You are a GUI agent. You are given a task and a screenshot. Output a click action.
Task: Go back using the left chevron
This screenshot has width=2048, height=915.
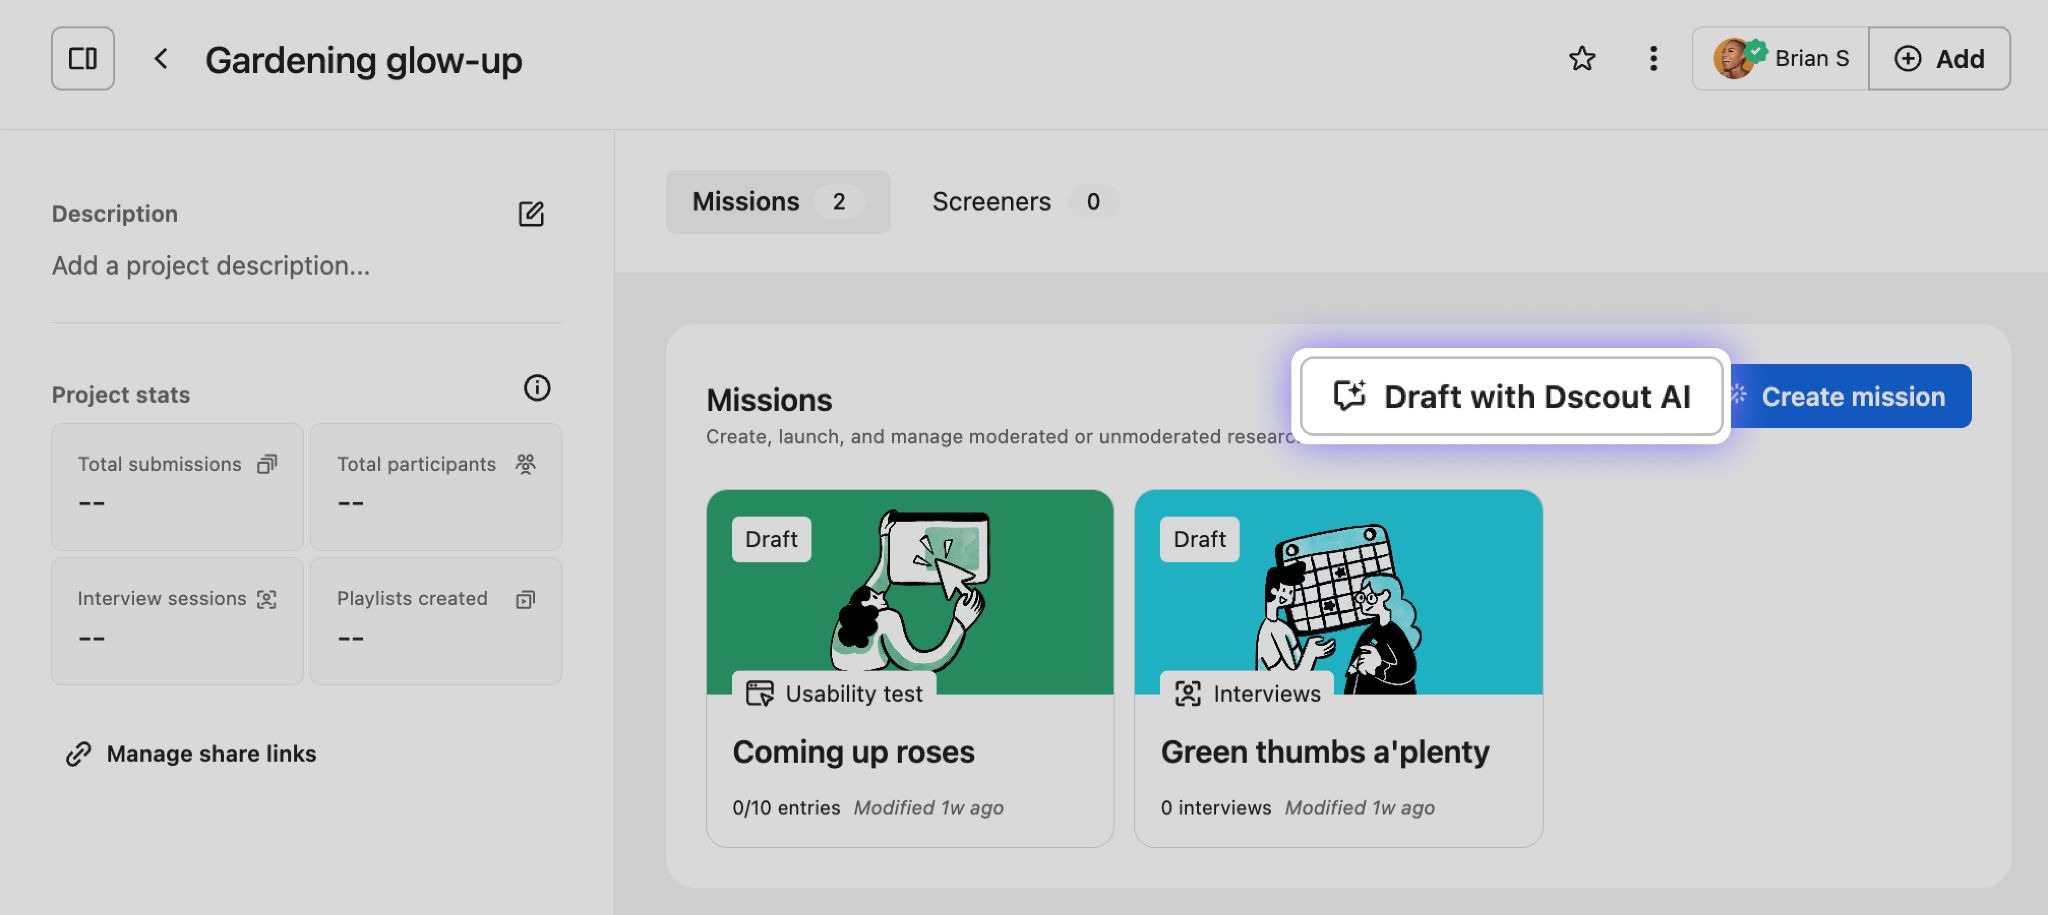pyautogui.click(x=161, y=59)
